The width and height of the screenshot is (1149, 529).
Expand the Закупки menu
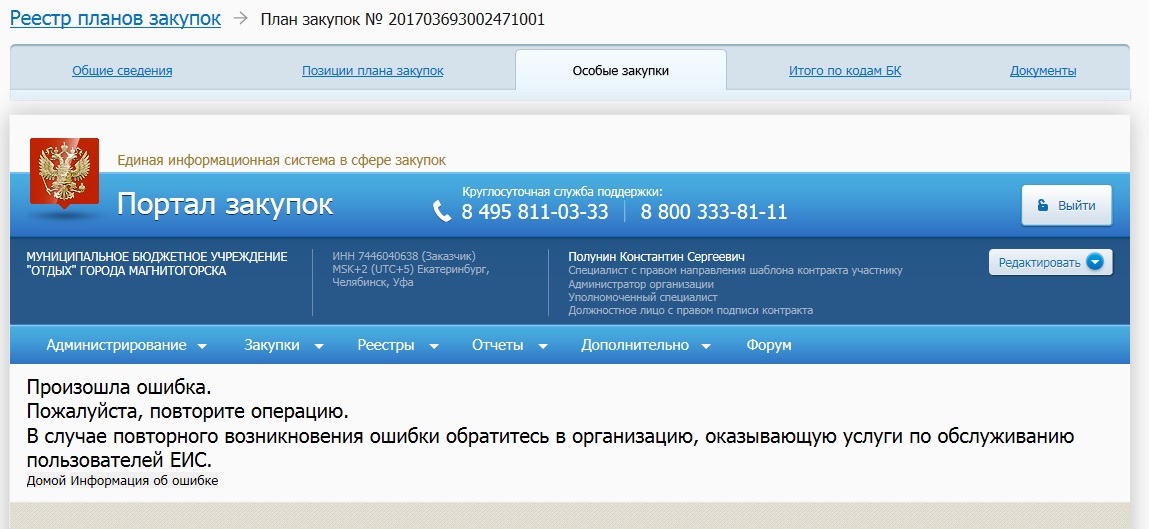284,345
